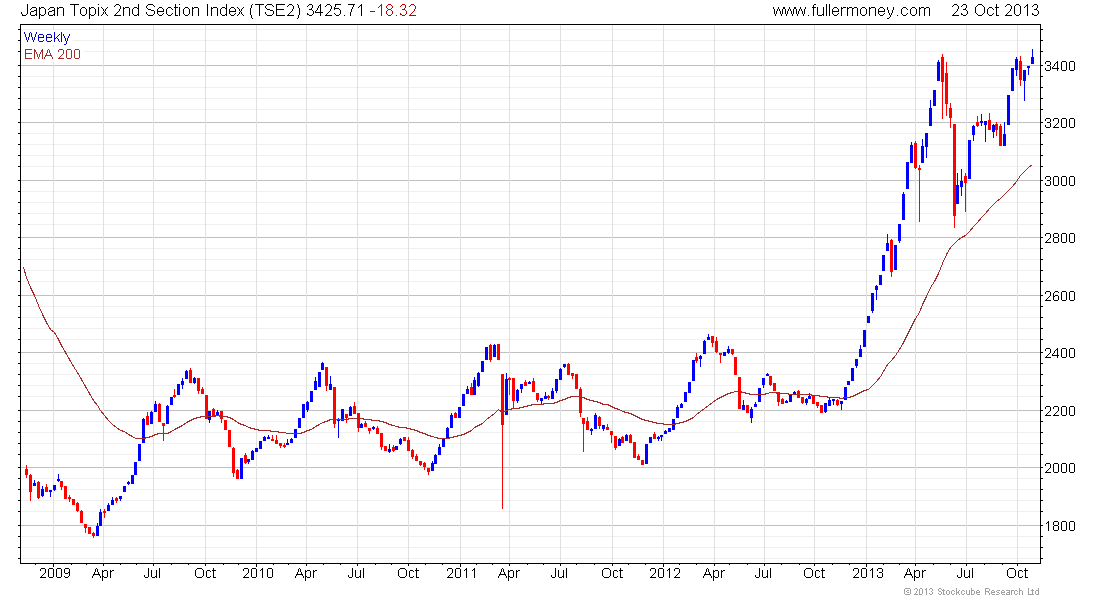
Task: Click the Apr label following 2009
Action: tap(102, 573)
